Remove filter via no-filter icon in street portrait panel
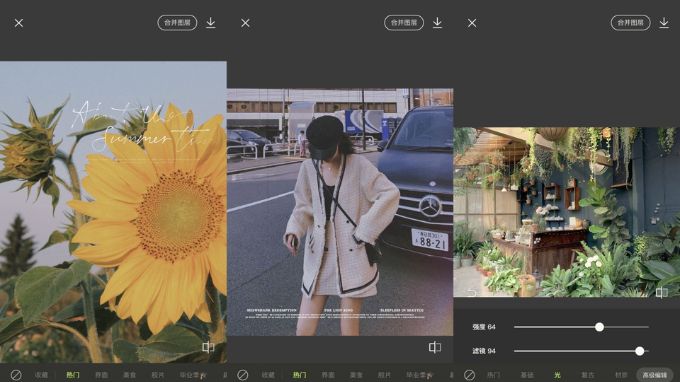680x382 pixels. (243, 375)
